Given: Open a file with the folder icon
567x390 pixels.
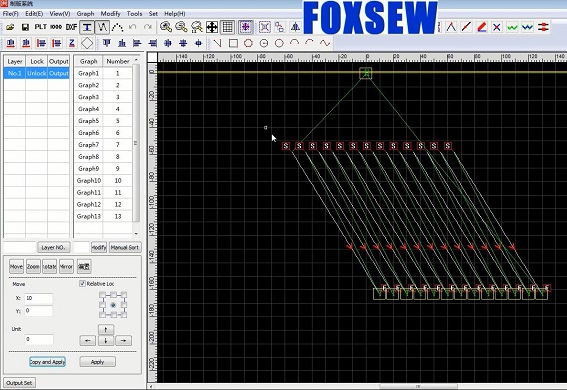Looking at the screenshot, I should pyautogui.click(x=10, y=27).
